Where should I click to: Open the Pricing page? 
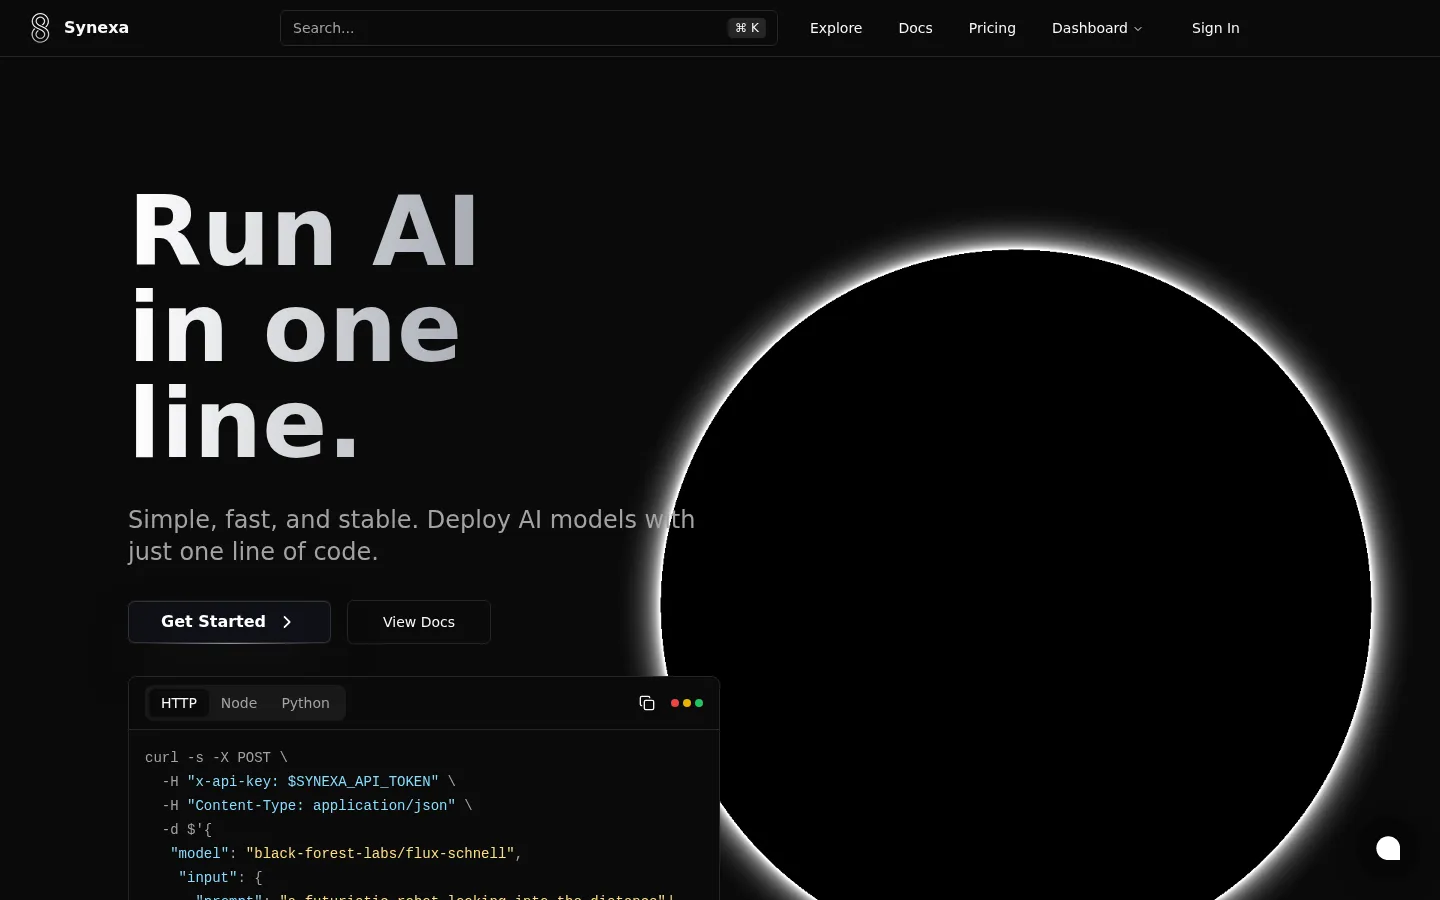tap(992, 28)
